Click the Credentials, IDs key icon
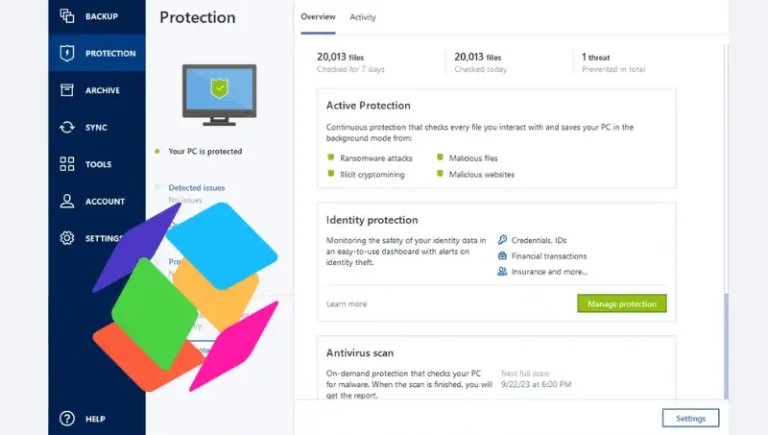 point(502,240)
